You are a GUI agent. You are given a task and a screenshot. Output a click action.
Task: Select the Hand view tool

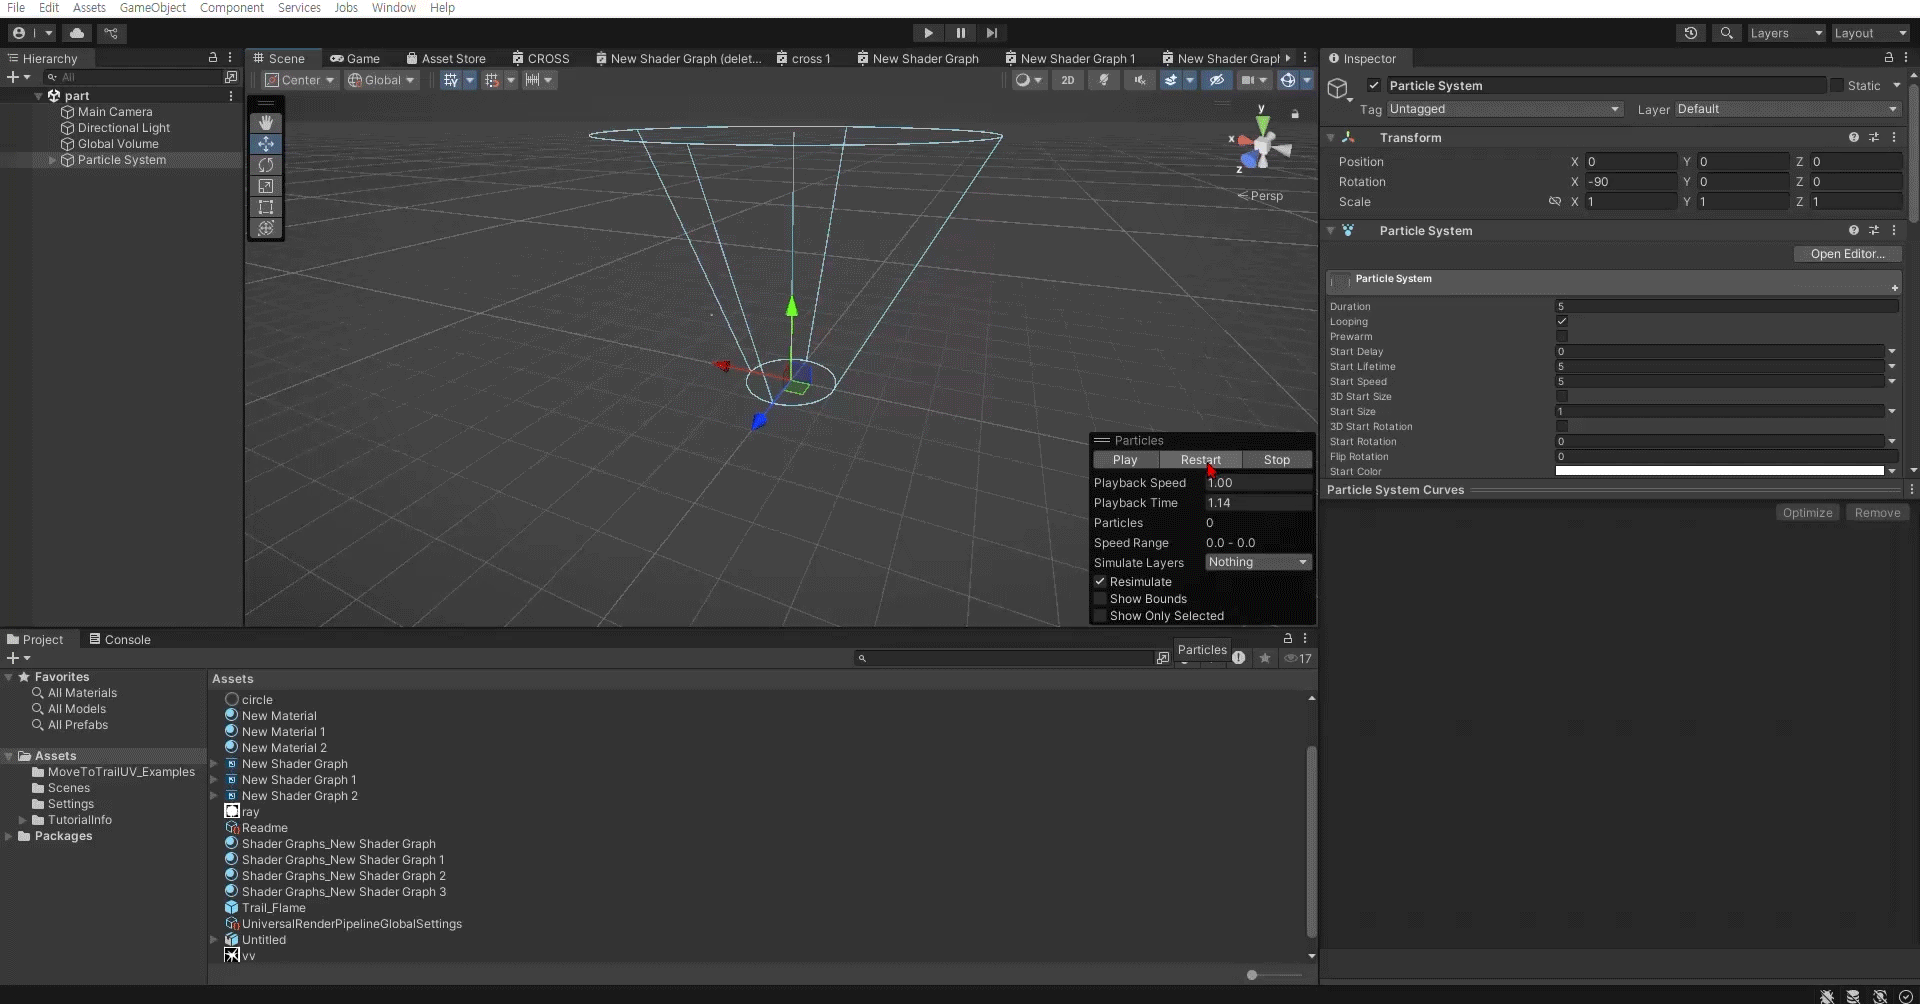266,123
